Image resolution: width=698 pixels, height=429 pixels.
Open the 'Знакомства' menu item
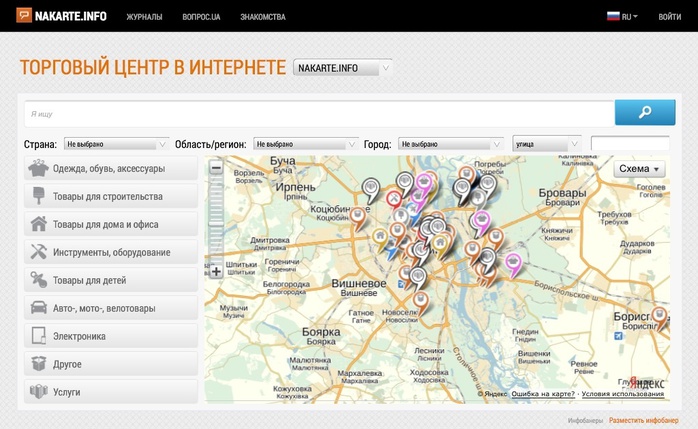263,17
